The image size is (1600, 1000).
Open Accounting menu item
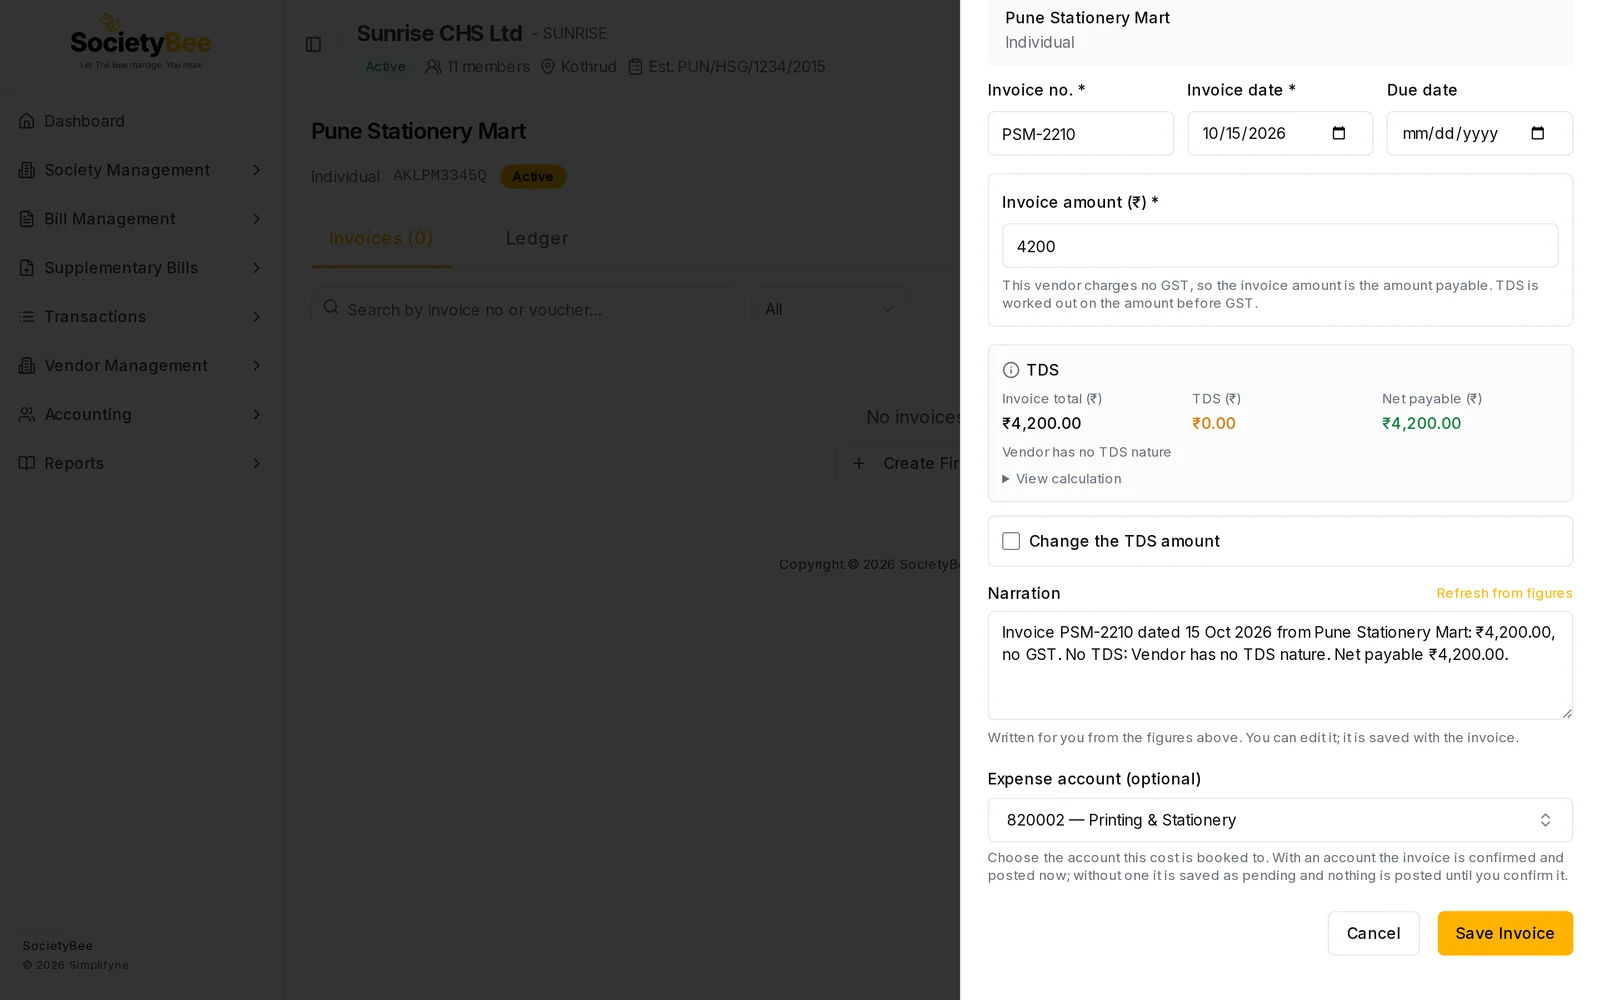pyautogui.click(x=140, y=415)
